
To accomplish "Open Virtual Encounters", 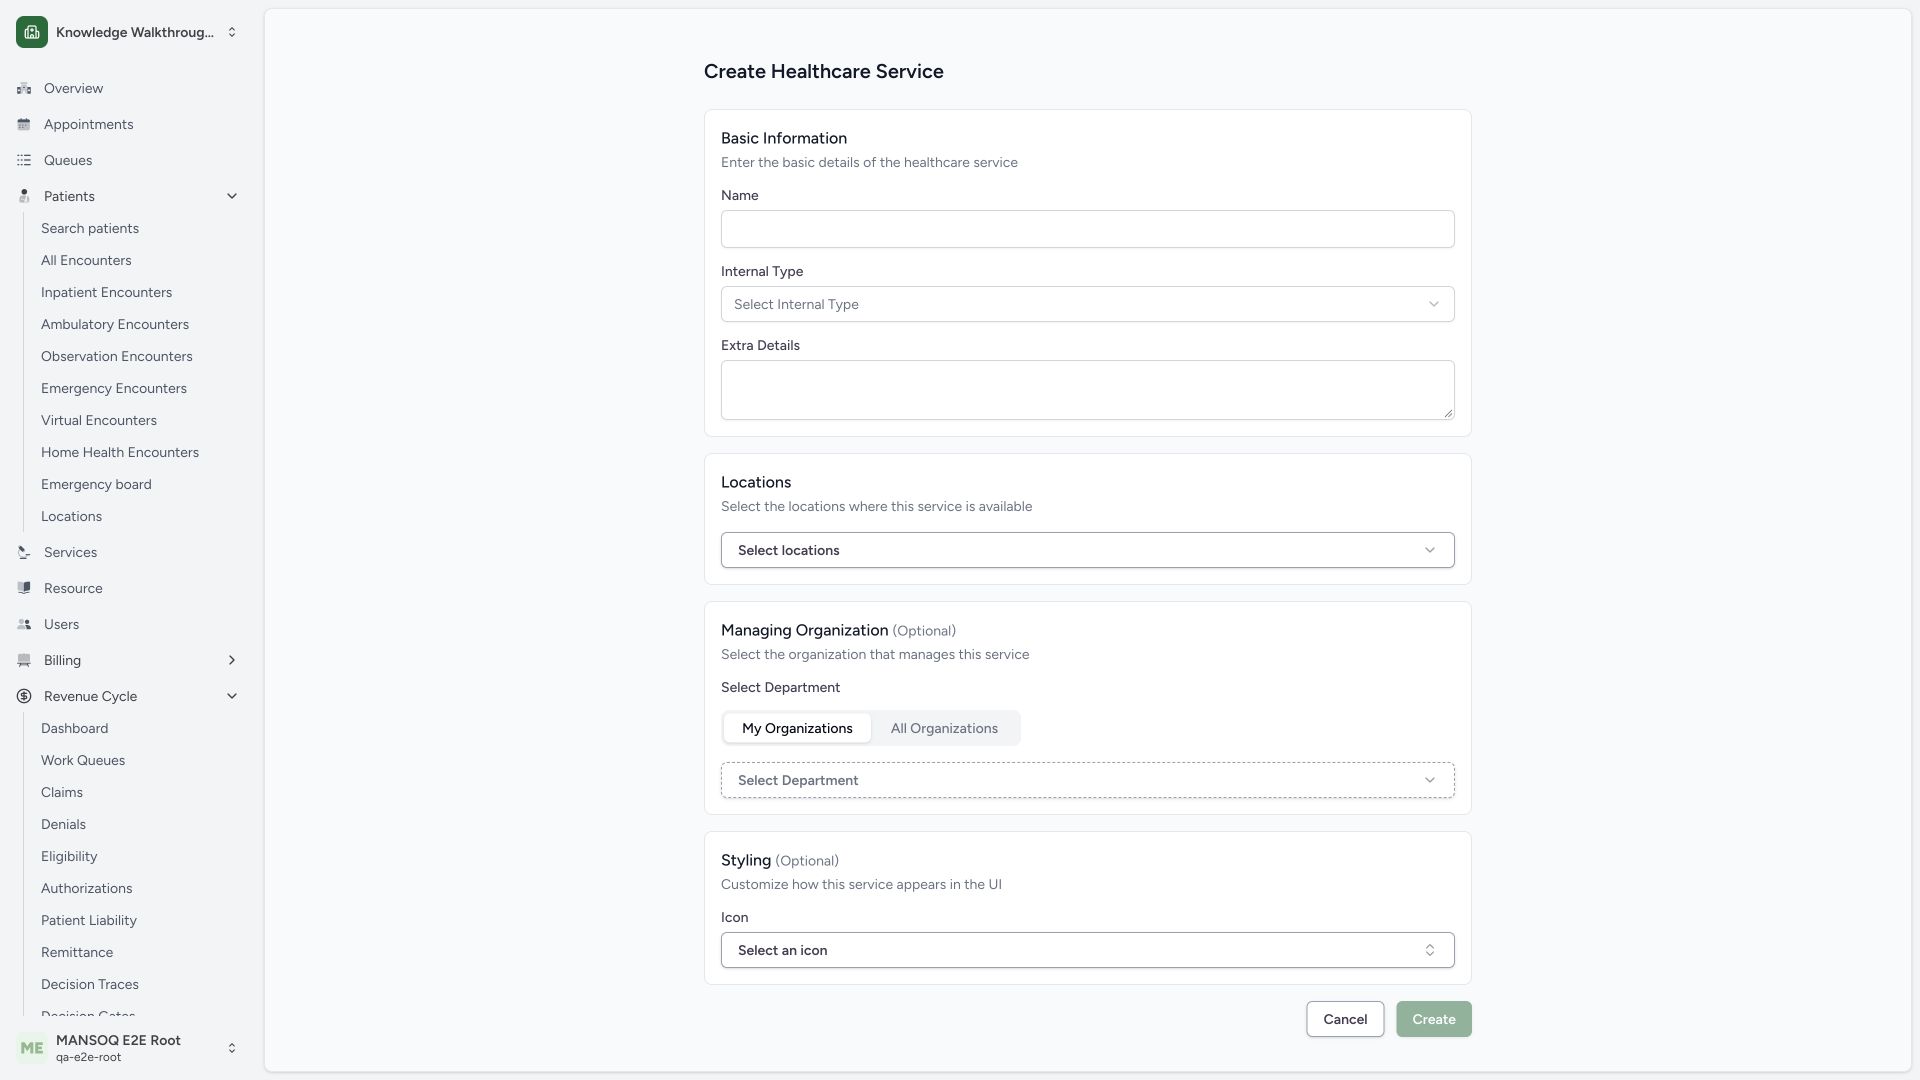I will click(99, 420).
